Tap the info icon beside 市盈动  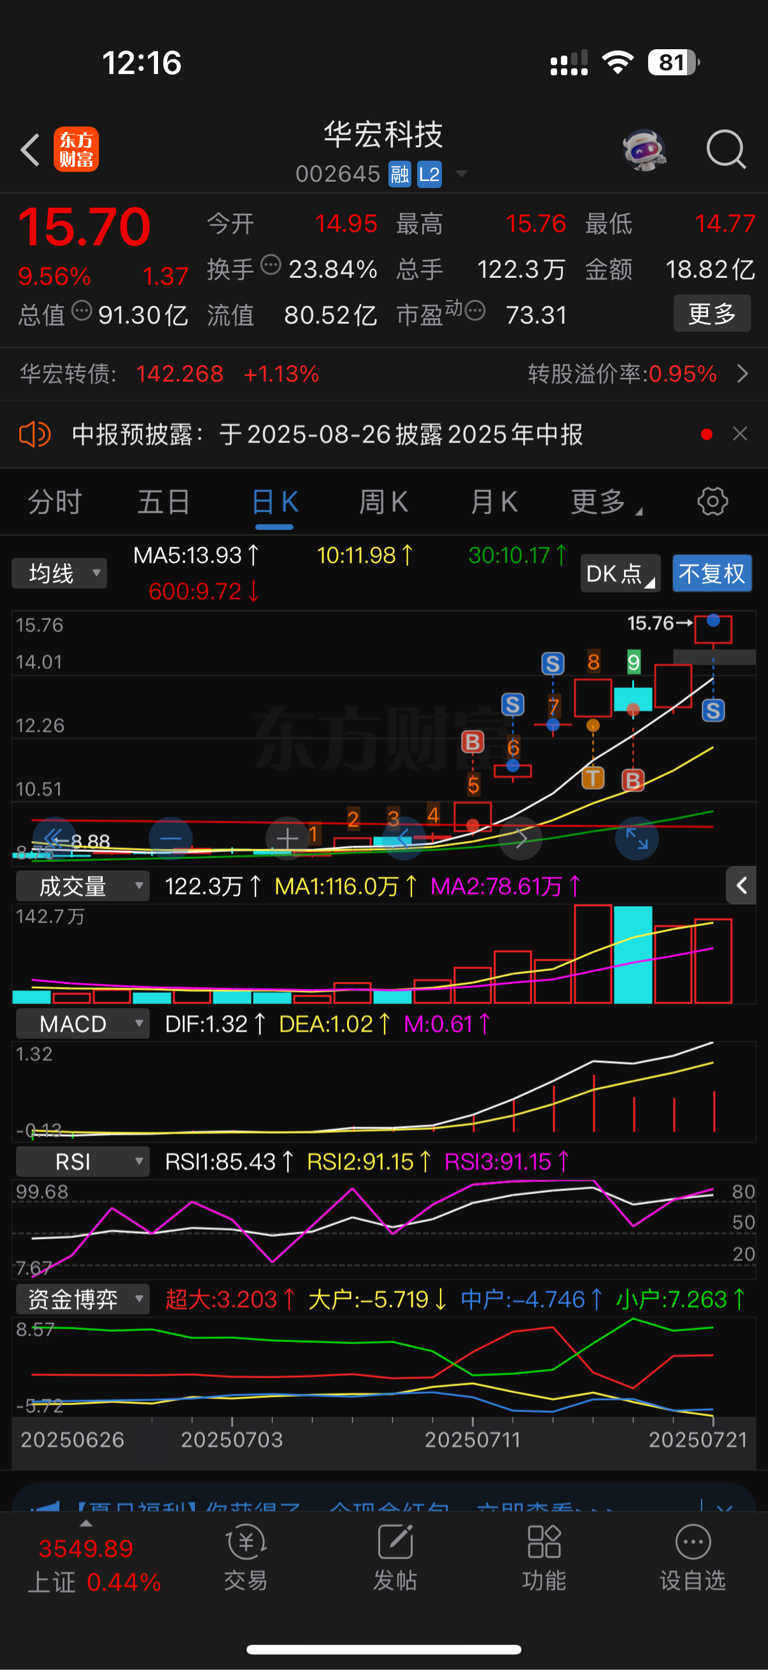click(476, 311)
